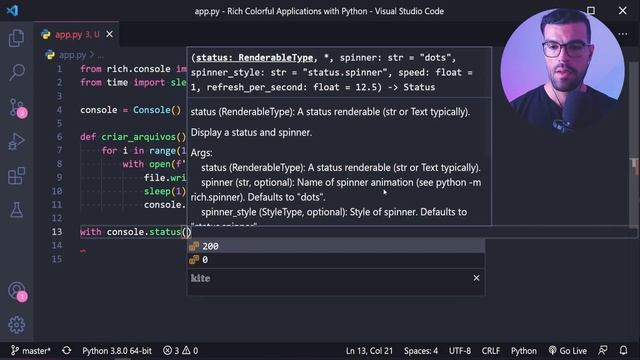Click the Python file icon in app.py tab
This screenshot has height=360, width=640.
tap(46, 35)
